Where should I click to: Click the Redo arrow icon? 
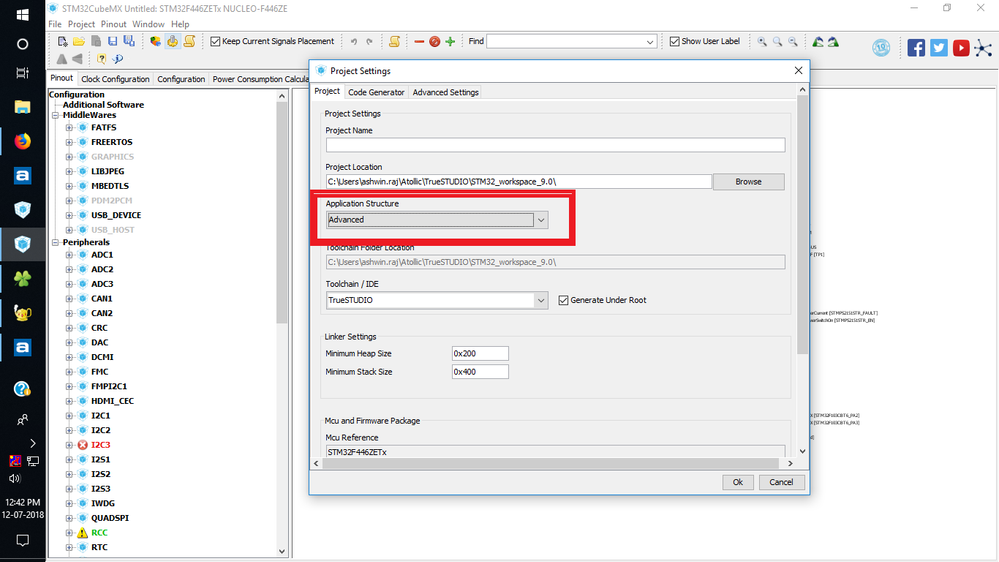tap(370, 41)
